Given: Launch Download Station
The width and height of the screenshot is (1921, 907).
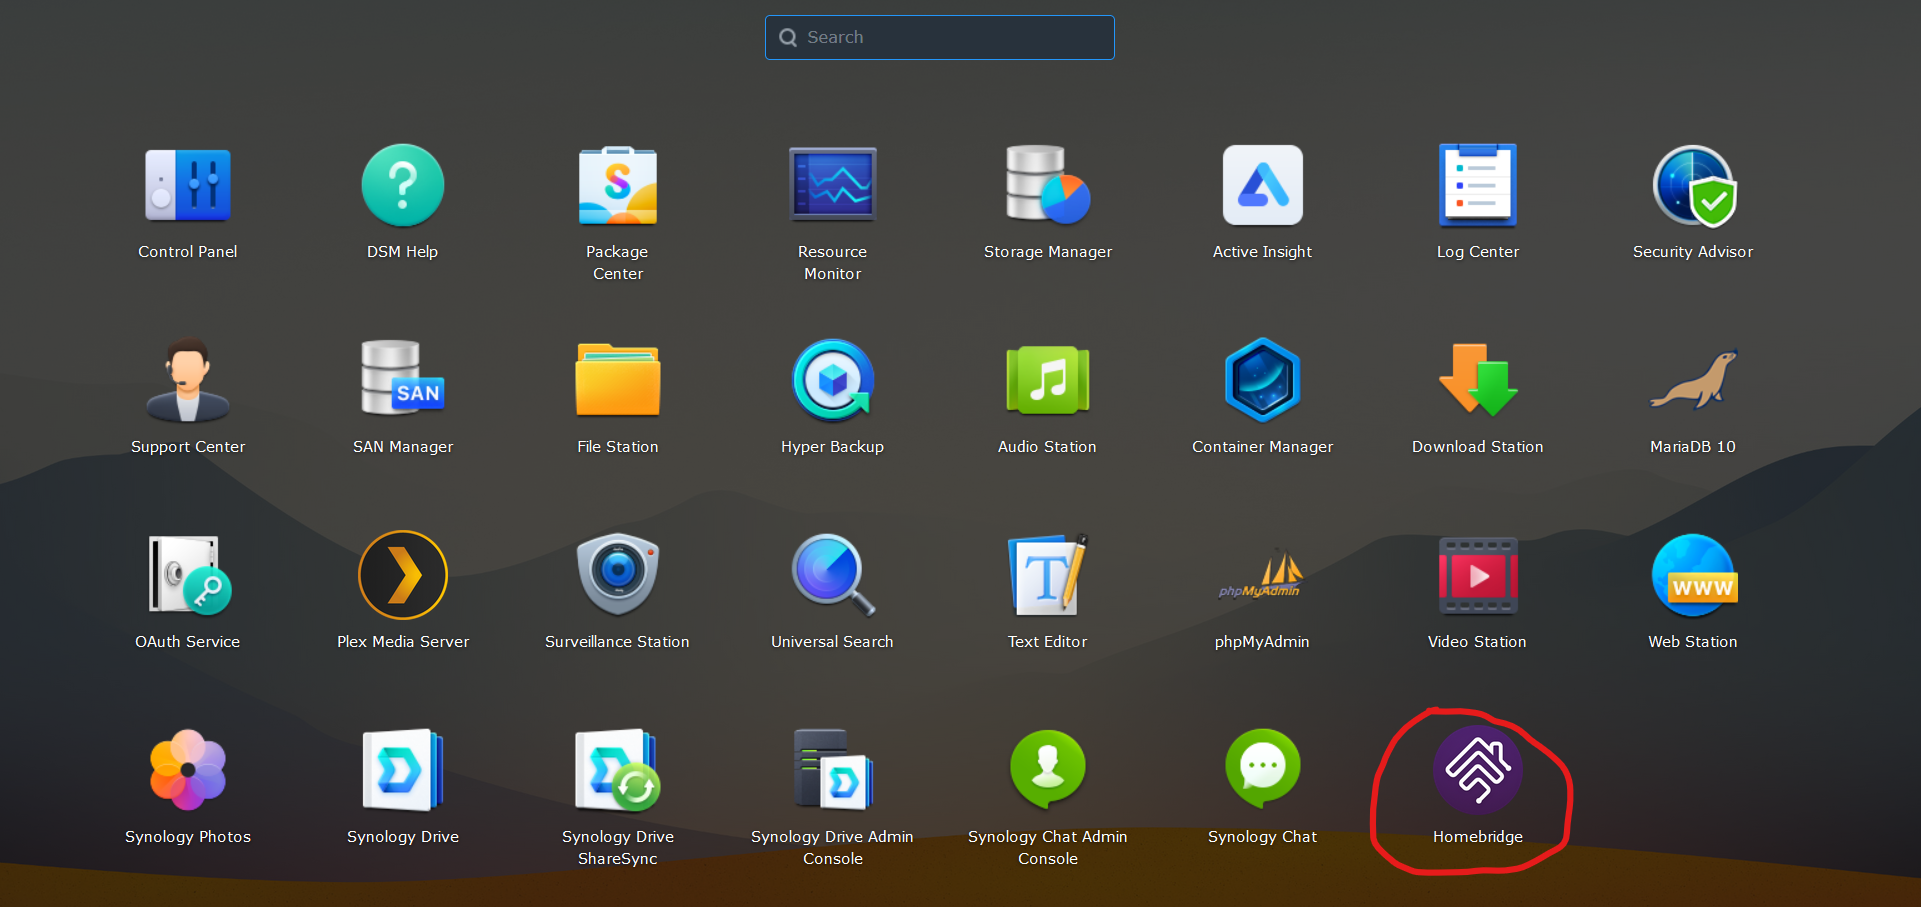Looking at the screenshot, I should point(1477,381).
